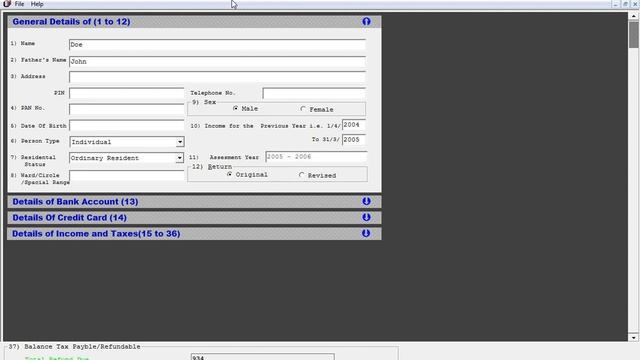640x360 pixels.
Task: Click the General Details of (1 to 12) header
Action: pos(194,22)
